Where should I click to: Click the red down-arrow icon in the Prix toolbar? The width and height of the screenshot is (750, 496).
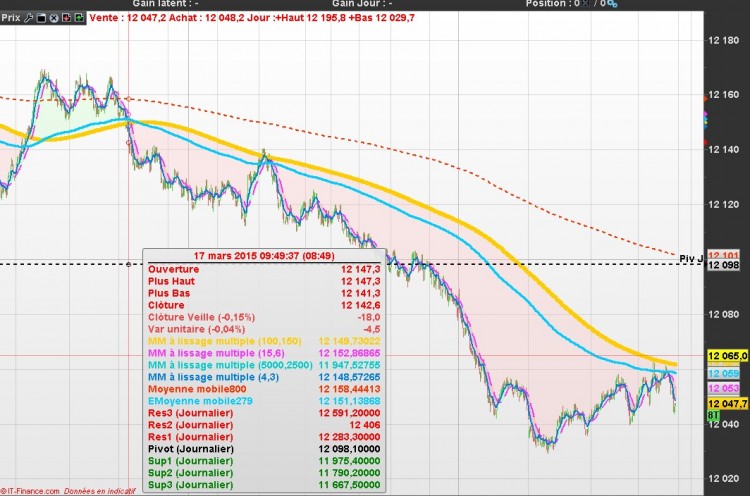coord(66,18)
